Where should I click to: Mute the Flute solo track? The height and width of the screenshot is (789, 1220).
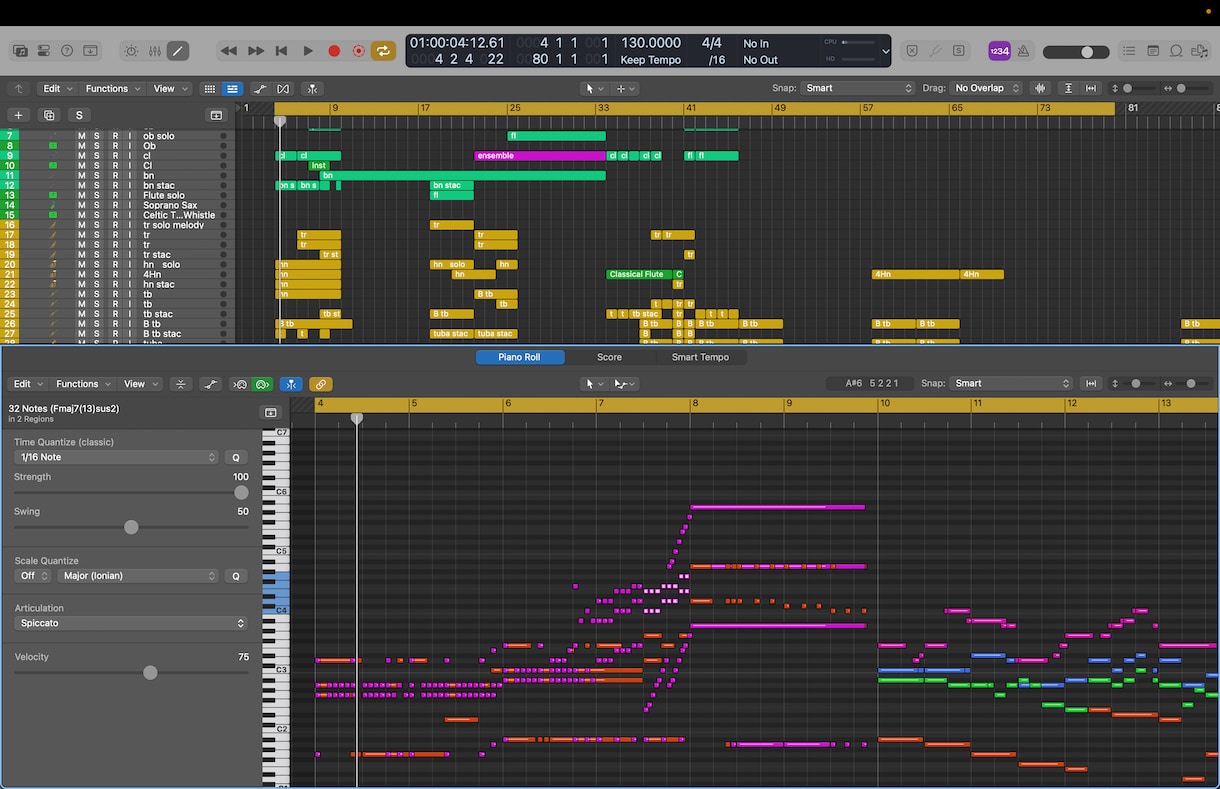(x=82, y=195)
